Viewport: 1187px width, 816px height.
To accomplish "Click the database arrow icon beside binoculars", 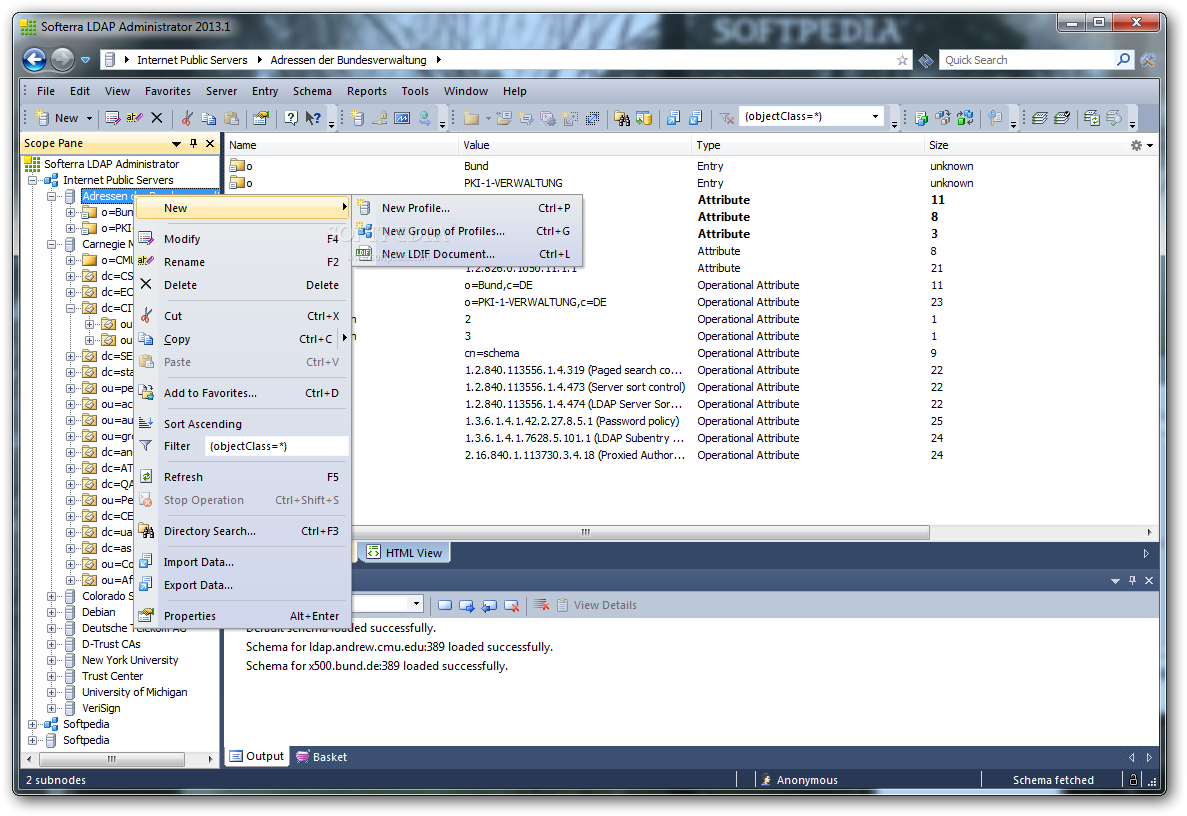I will coord(644,118).
